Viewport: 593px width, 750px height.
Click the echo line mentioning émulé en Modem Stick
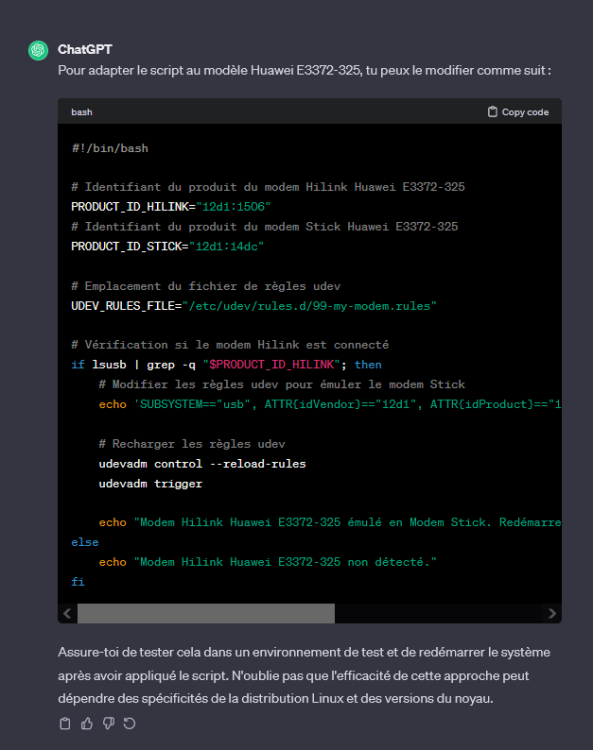coord(330,522)
